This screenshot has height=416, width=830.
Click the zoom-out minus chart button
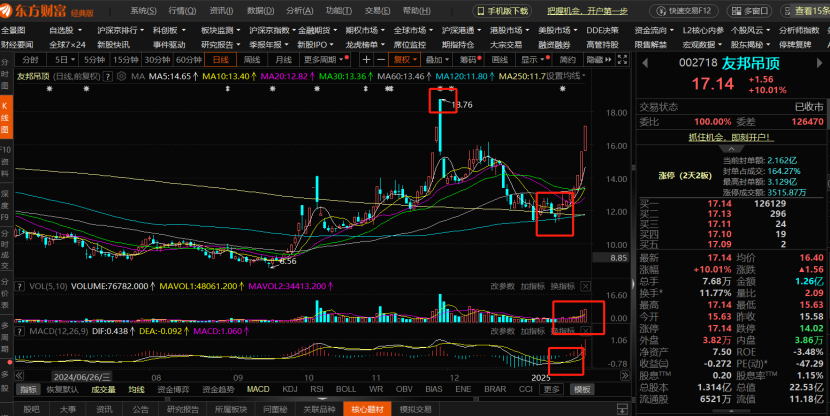(x=380, y=60)
